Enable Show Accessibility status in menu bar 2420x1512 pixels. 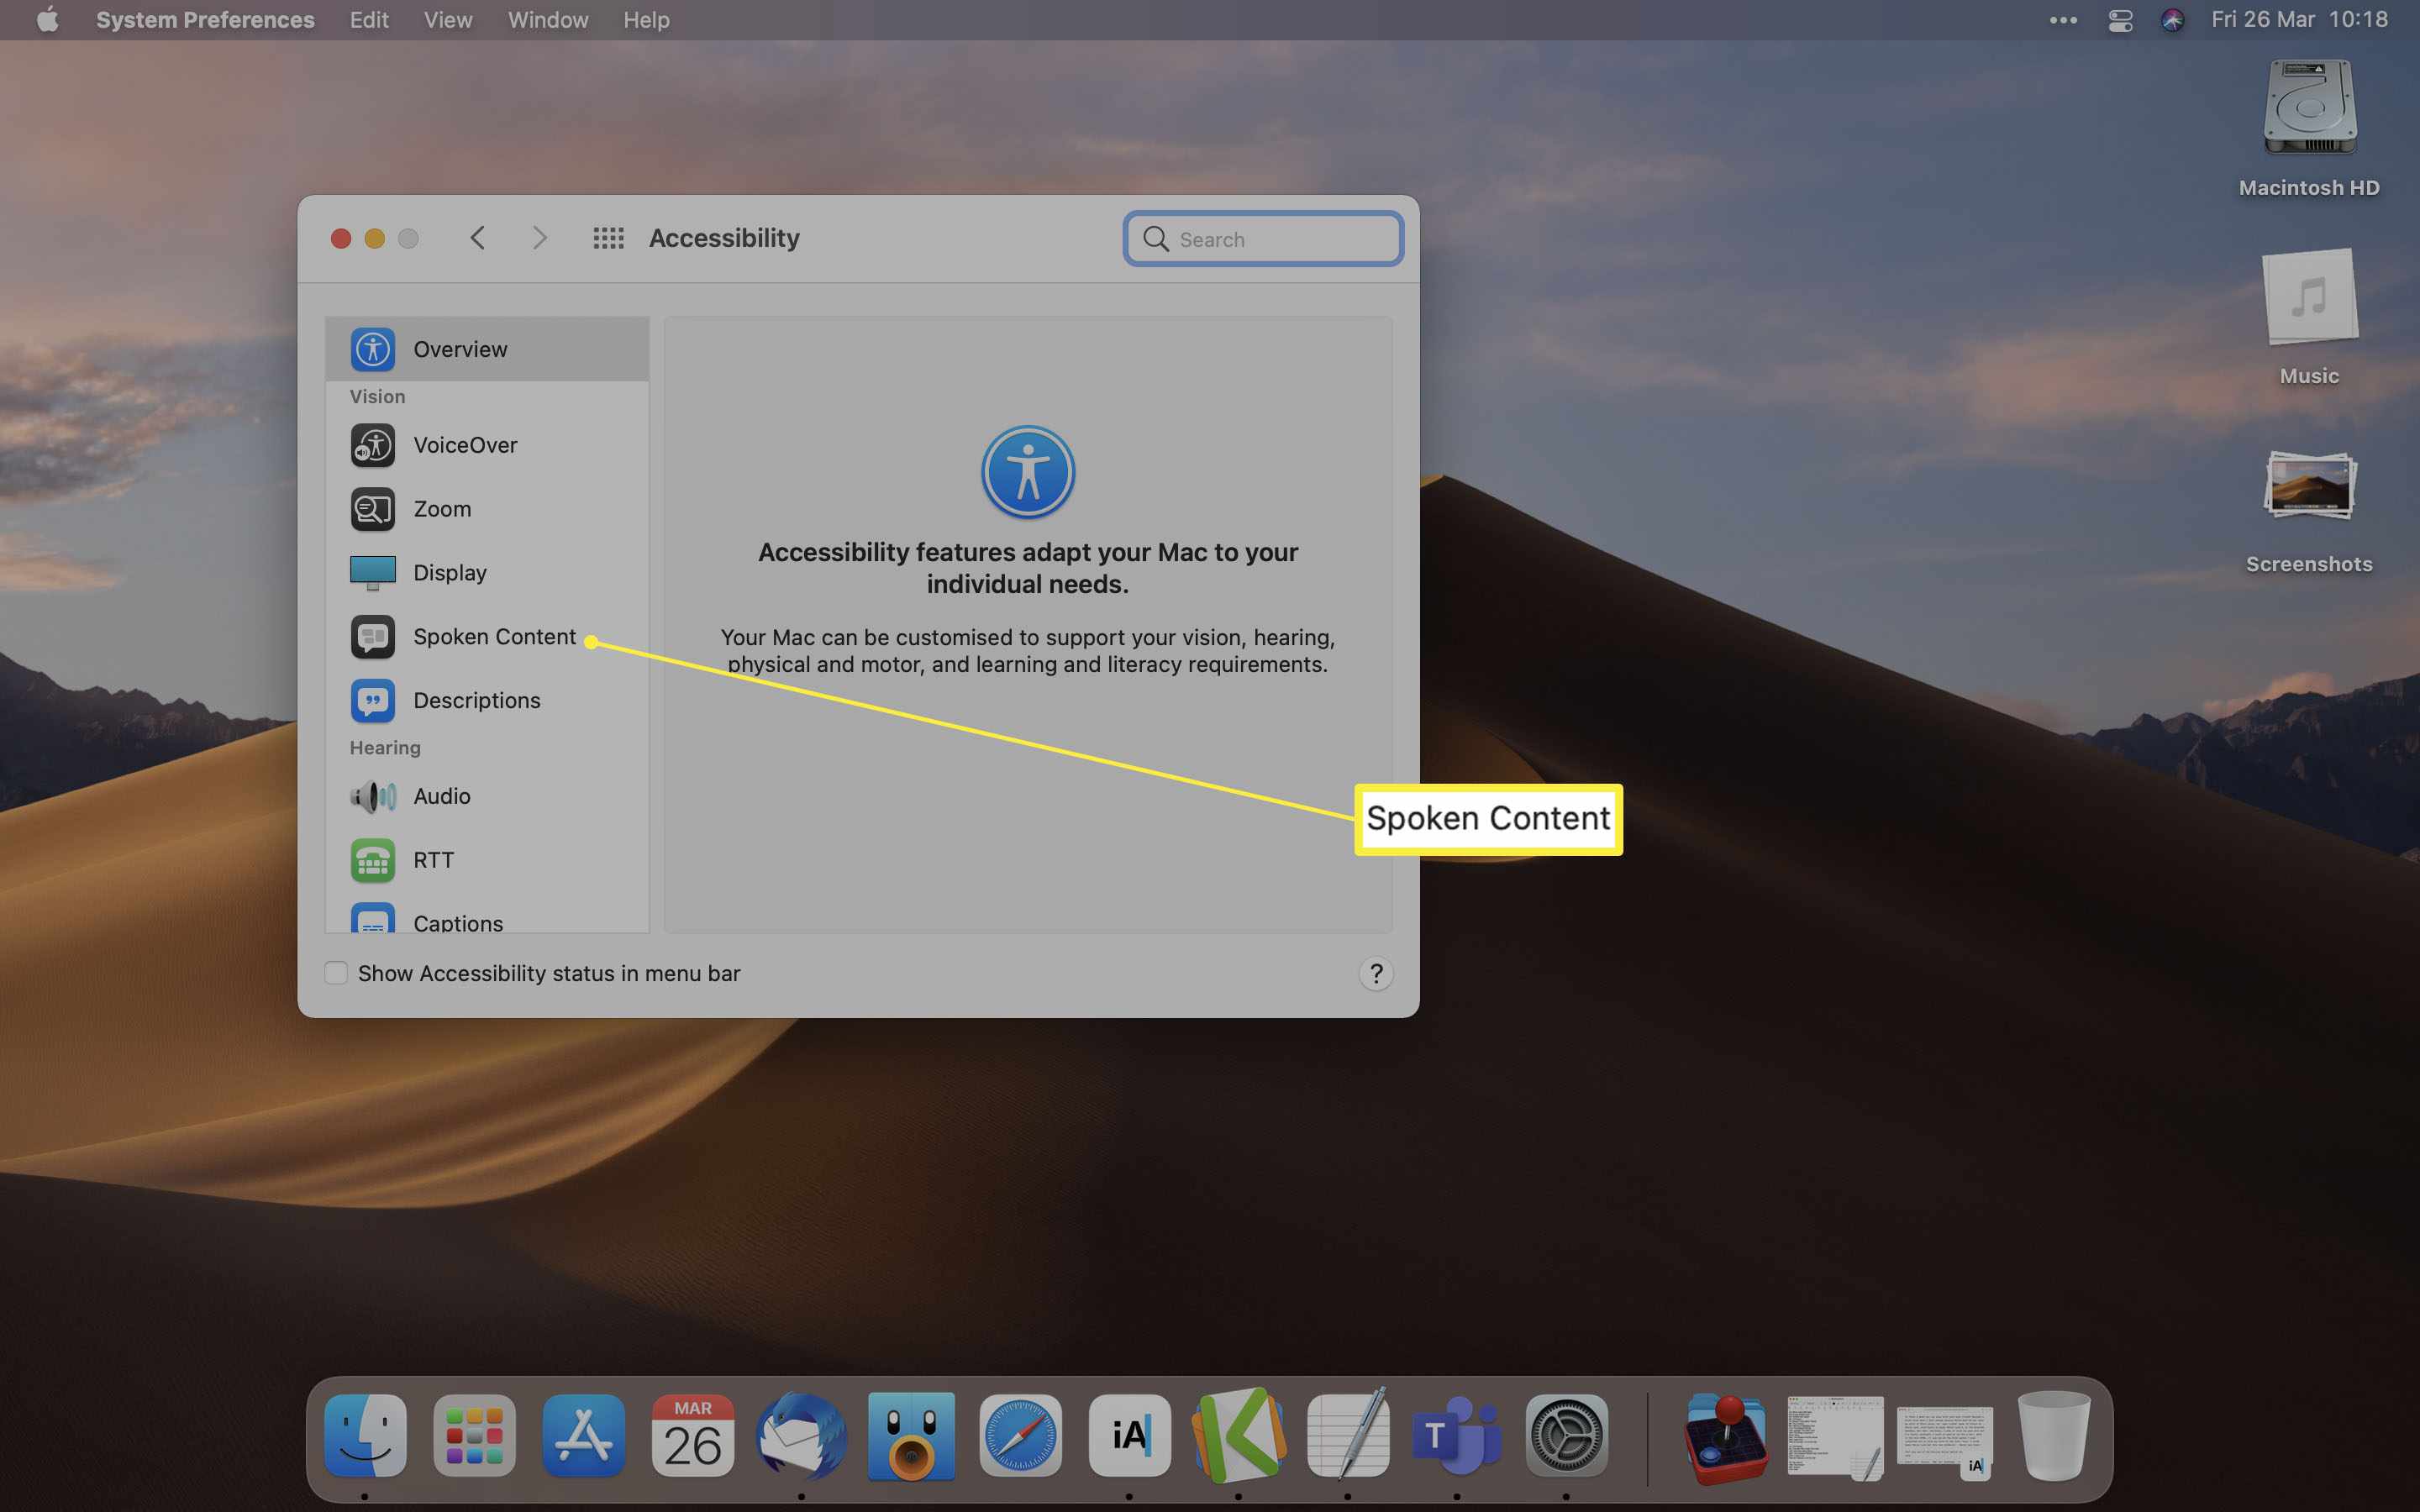pyautogui.click(x=334, y=972)
